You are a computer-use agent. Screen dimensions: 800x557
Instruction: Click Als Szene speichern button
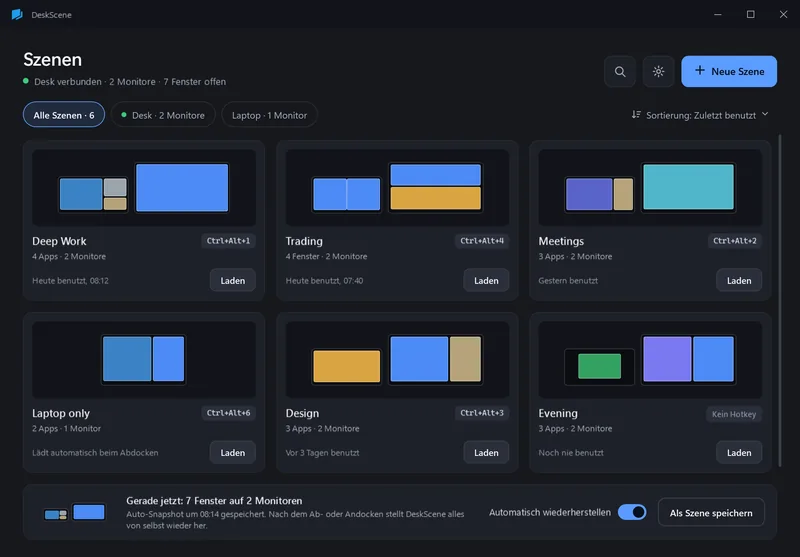[711, 513]
